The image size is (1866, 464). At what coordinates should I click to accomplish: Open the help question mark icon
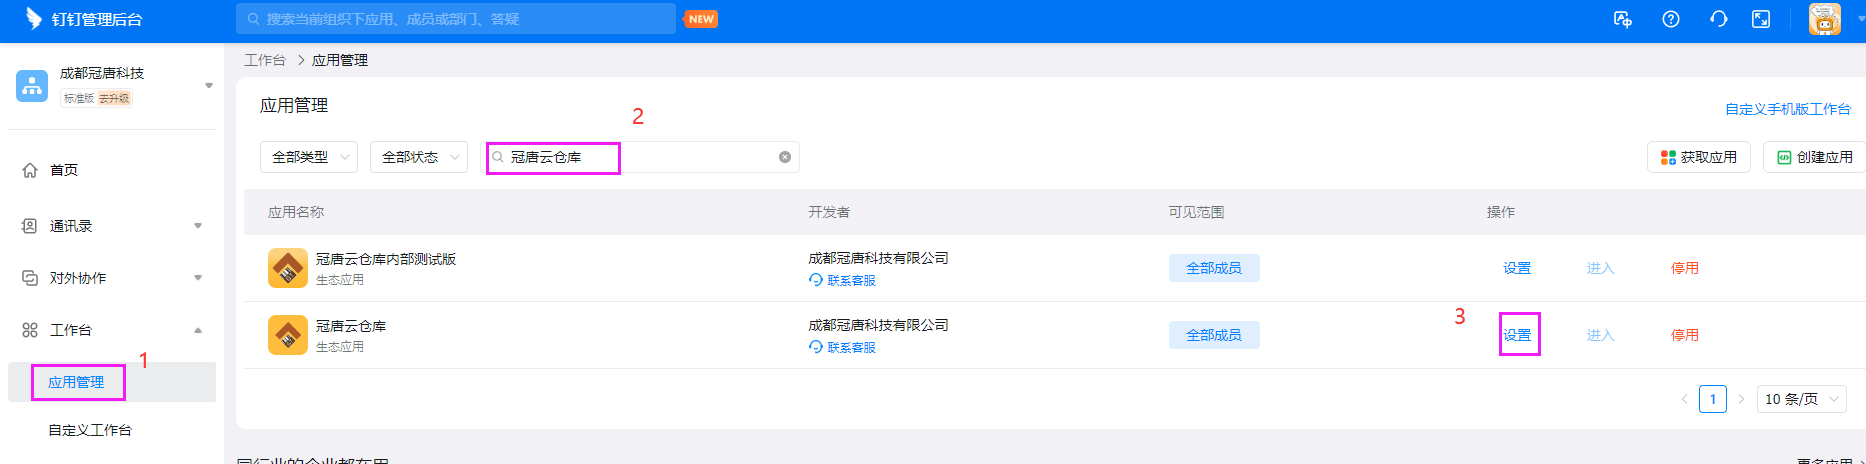[1671, 19]
